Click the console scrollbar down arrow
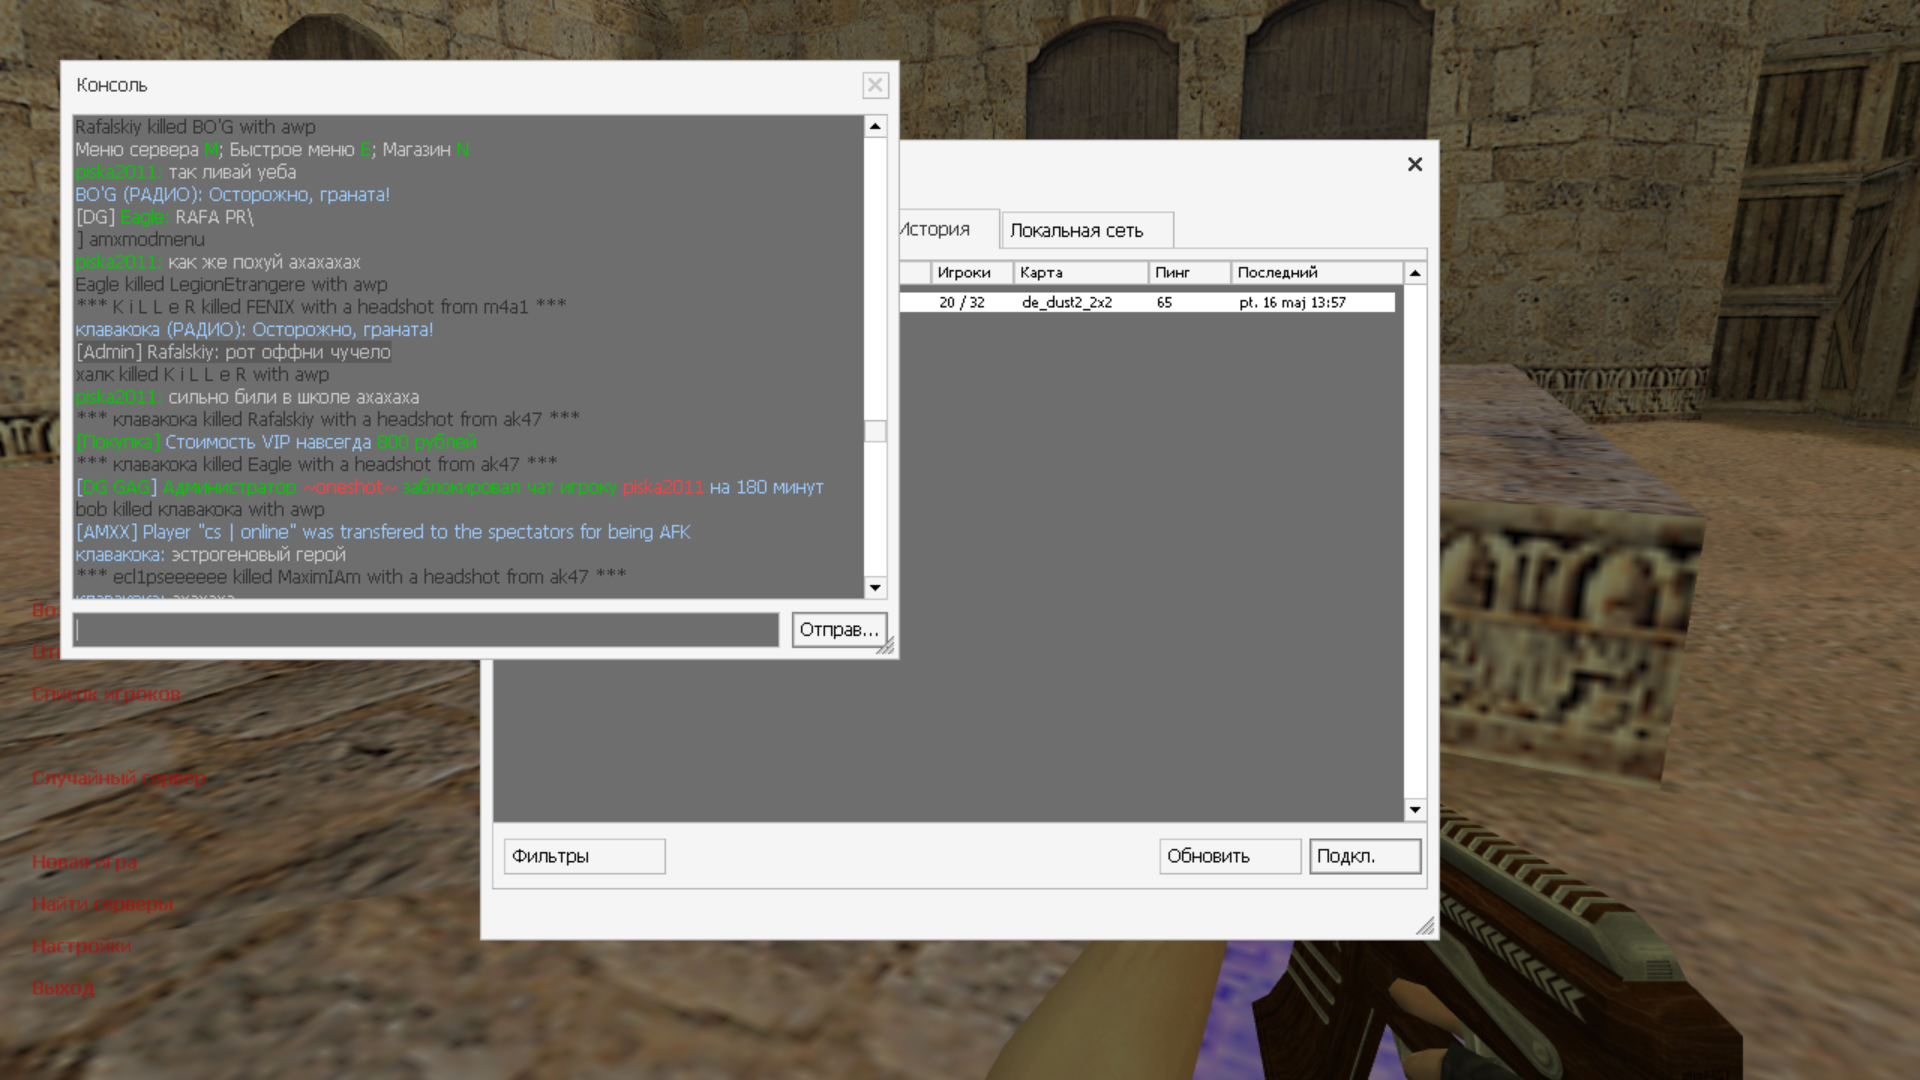The width and height of the screenshot is (1920, 1080). point(875,588)
